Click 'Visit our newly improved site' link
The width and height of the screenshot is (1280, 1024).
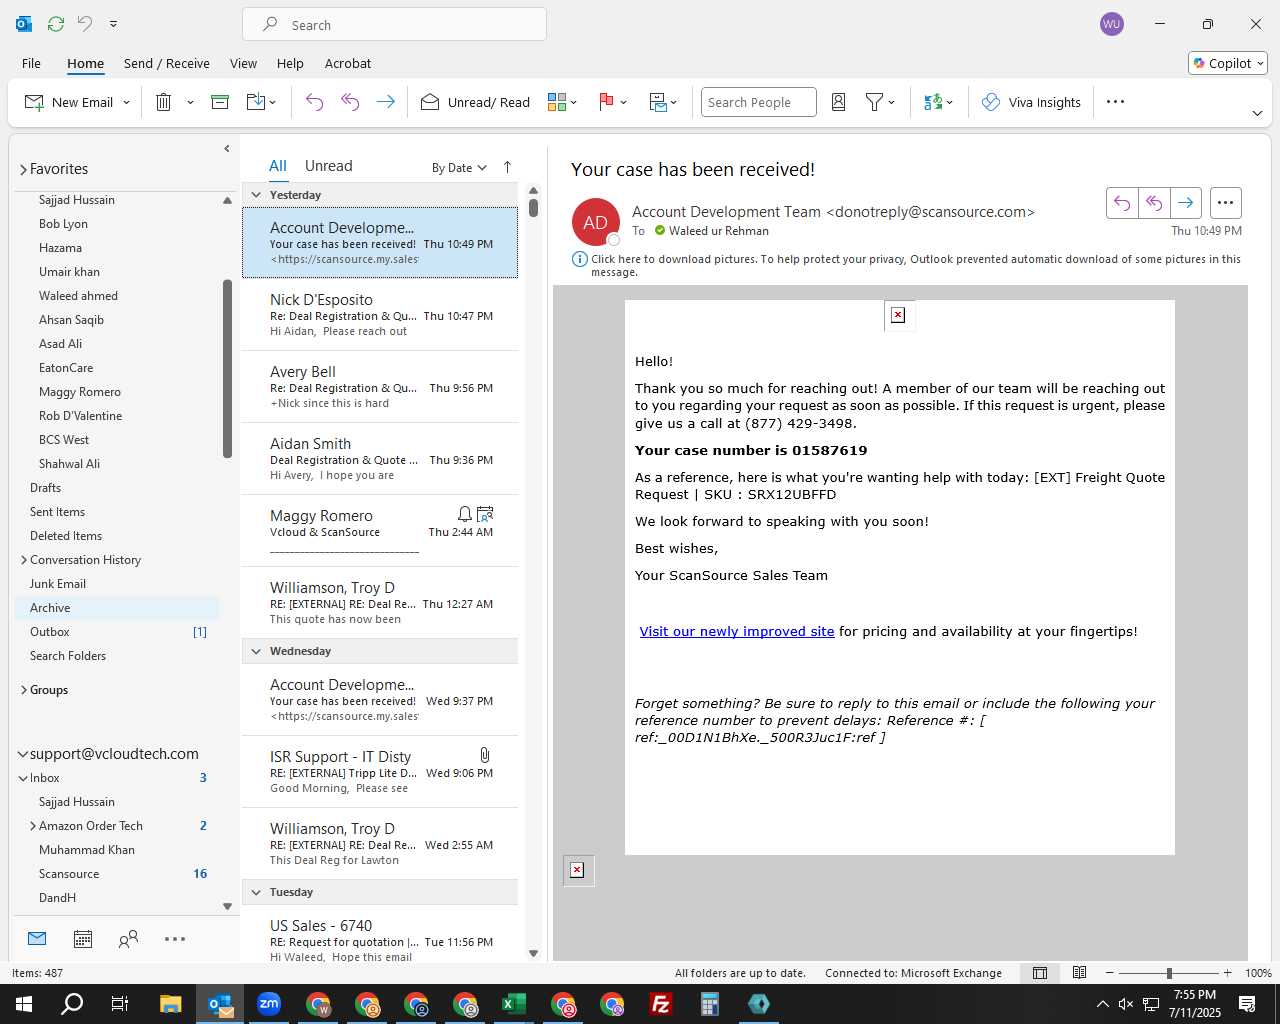pos(737,631)
